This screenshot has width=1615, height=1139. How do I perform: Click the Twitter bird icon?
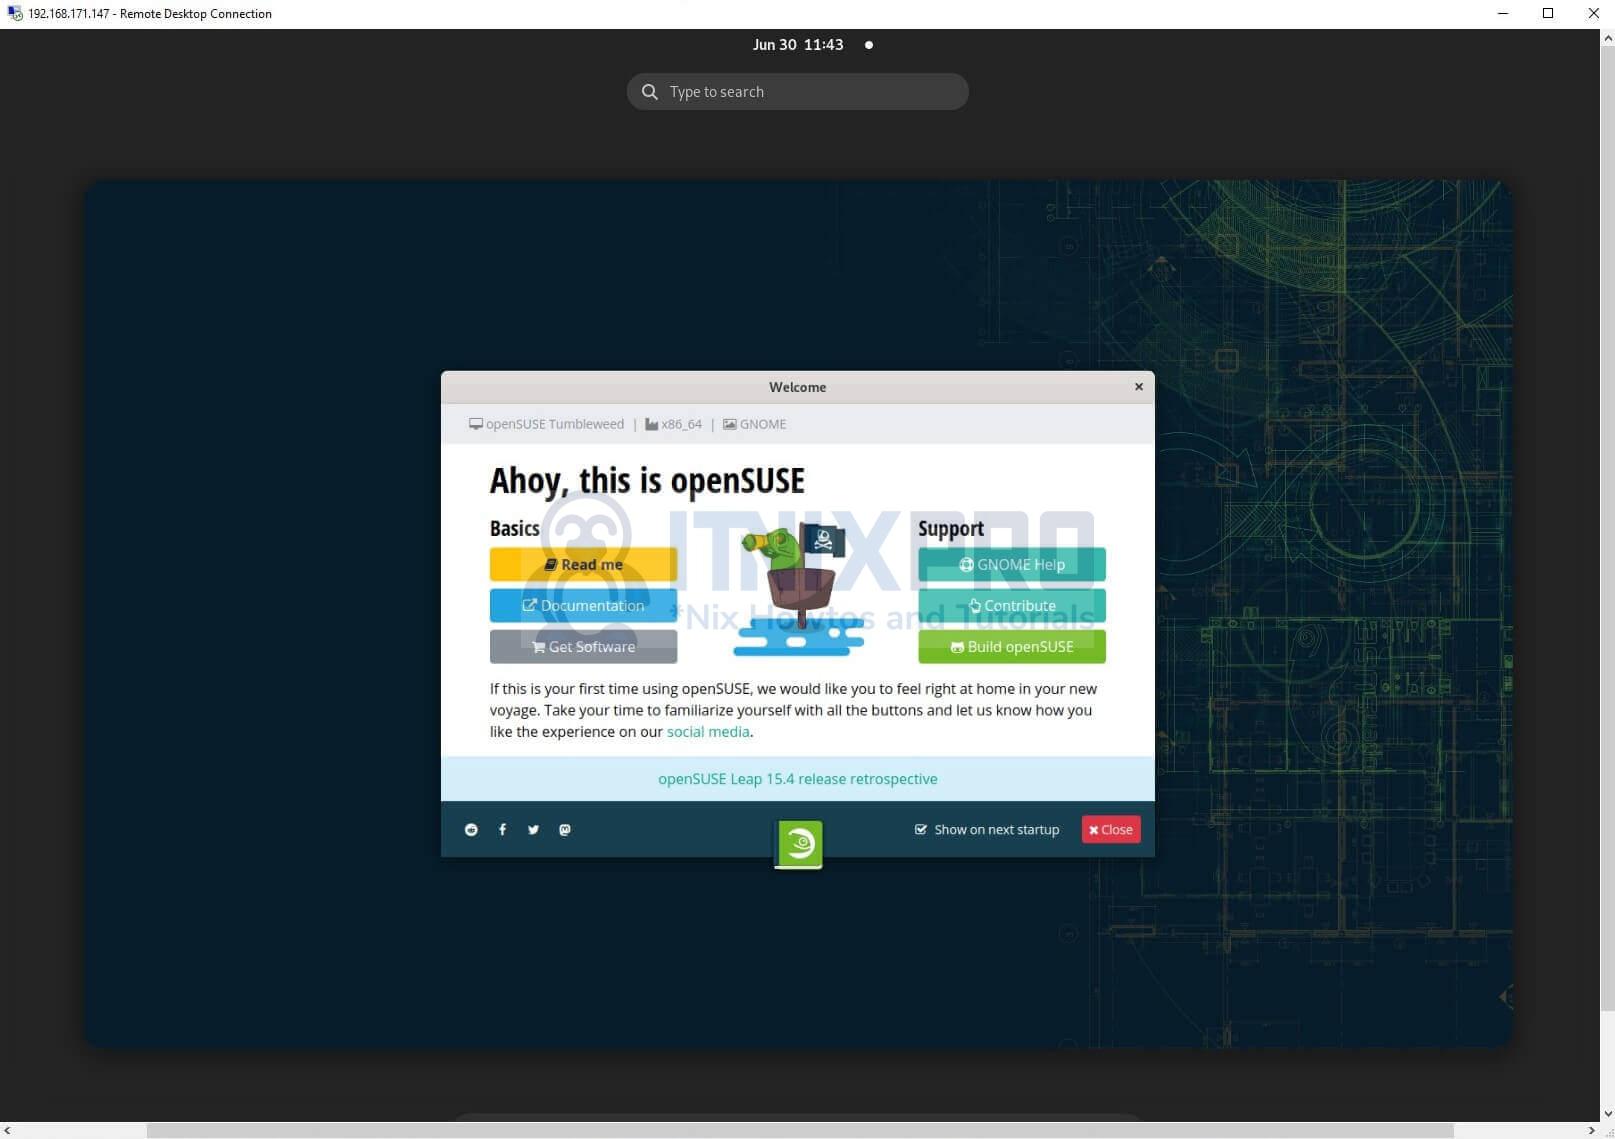pyautogui.click(x=533, y=829)
